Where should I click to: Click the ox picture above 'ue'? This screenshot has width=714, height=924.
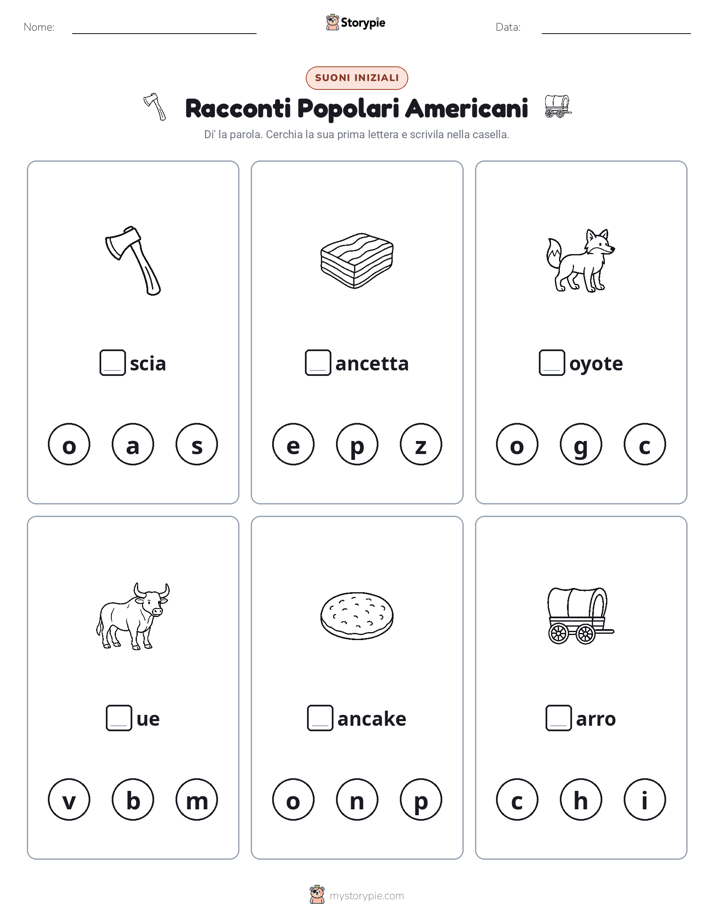133,616
